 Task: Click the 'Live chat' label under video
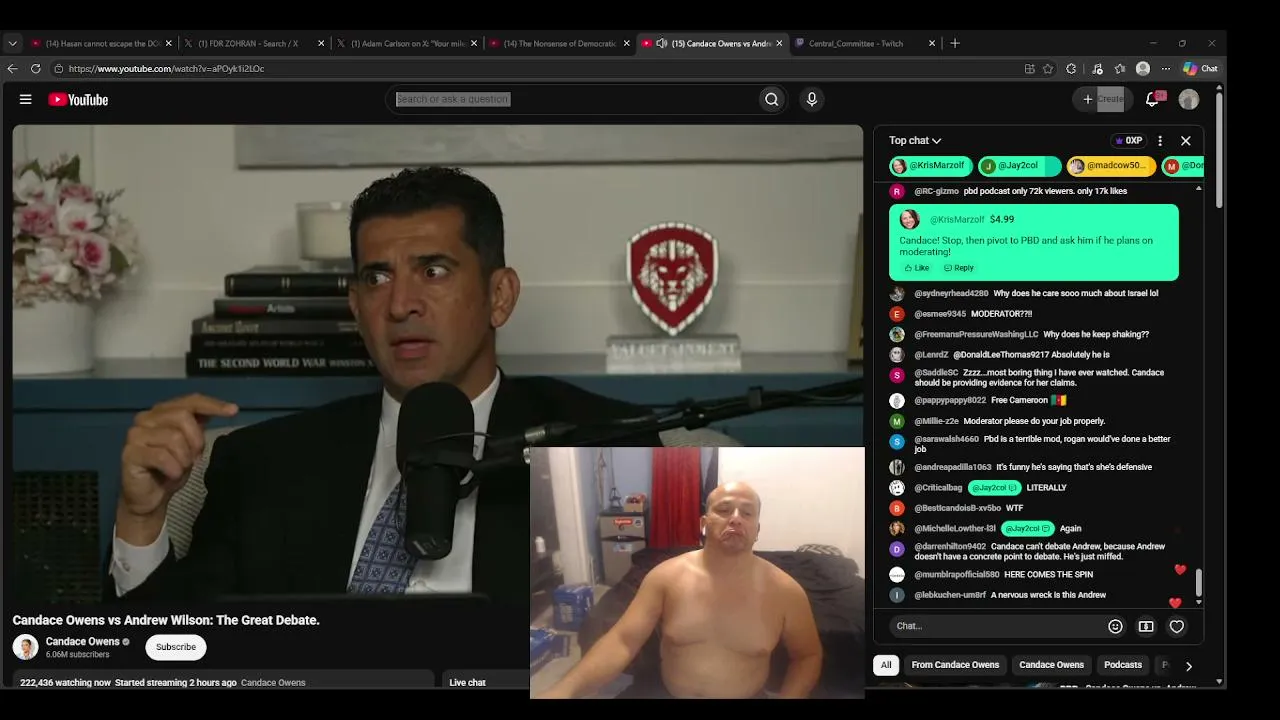point(467,683)
